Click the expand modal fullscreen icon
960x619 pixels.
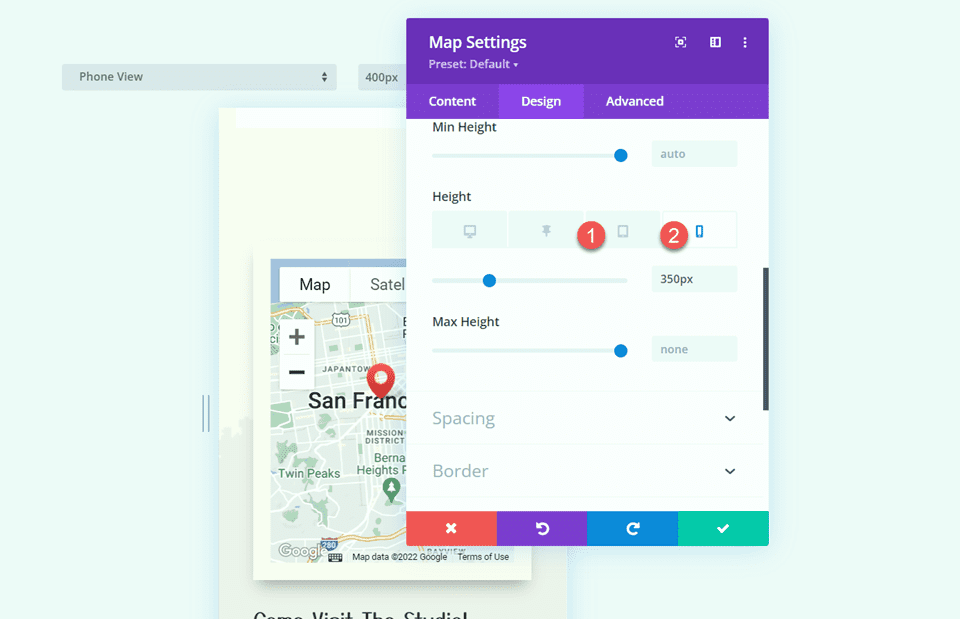[x=681, y=42]
